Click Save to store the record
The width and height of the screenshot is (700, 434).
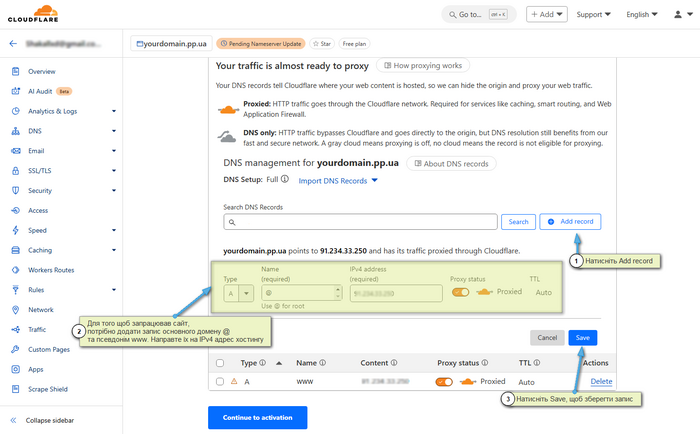pyautogui.click(x=583, y=338)
